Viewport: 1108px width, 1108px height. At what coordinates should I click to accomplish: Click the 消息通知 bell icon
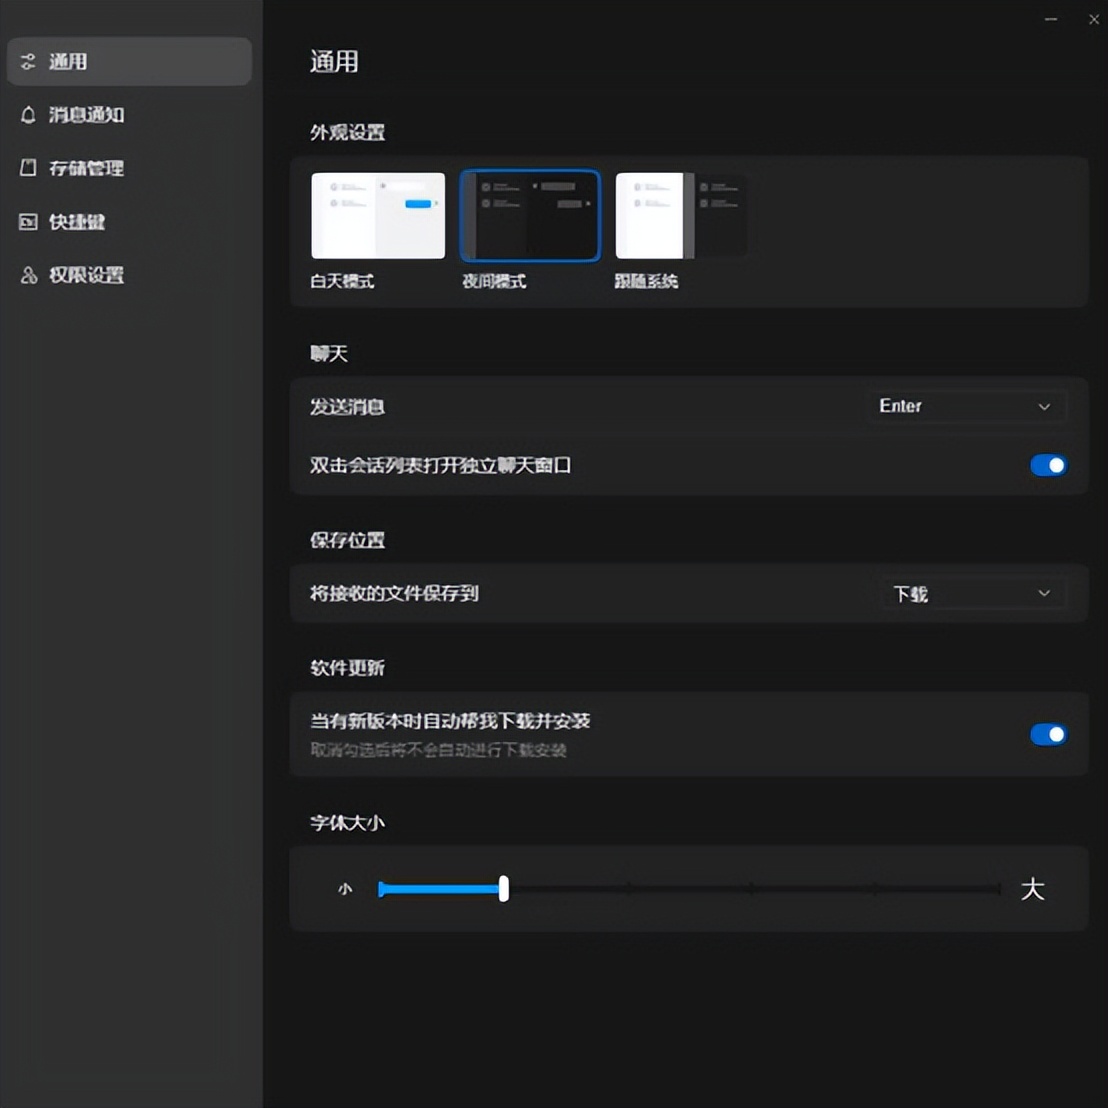pyautogui.click(x=28, y=115)
